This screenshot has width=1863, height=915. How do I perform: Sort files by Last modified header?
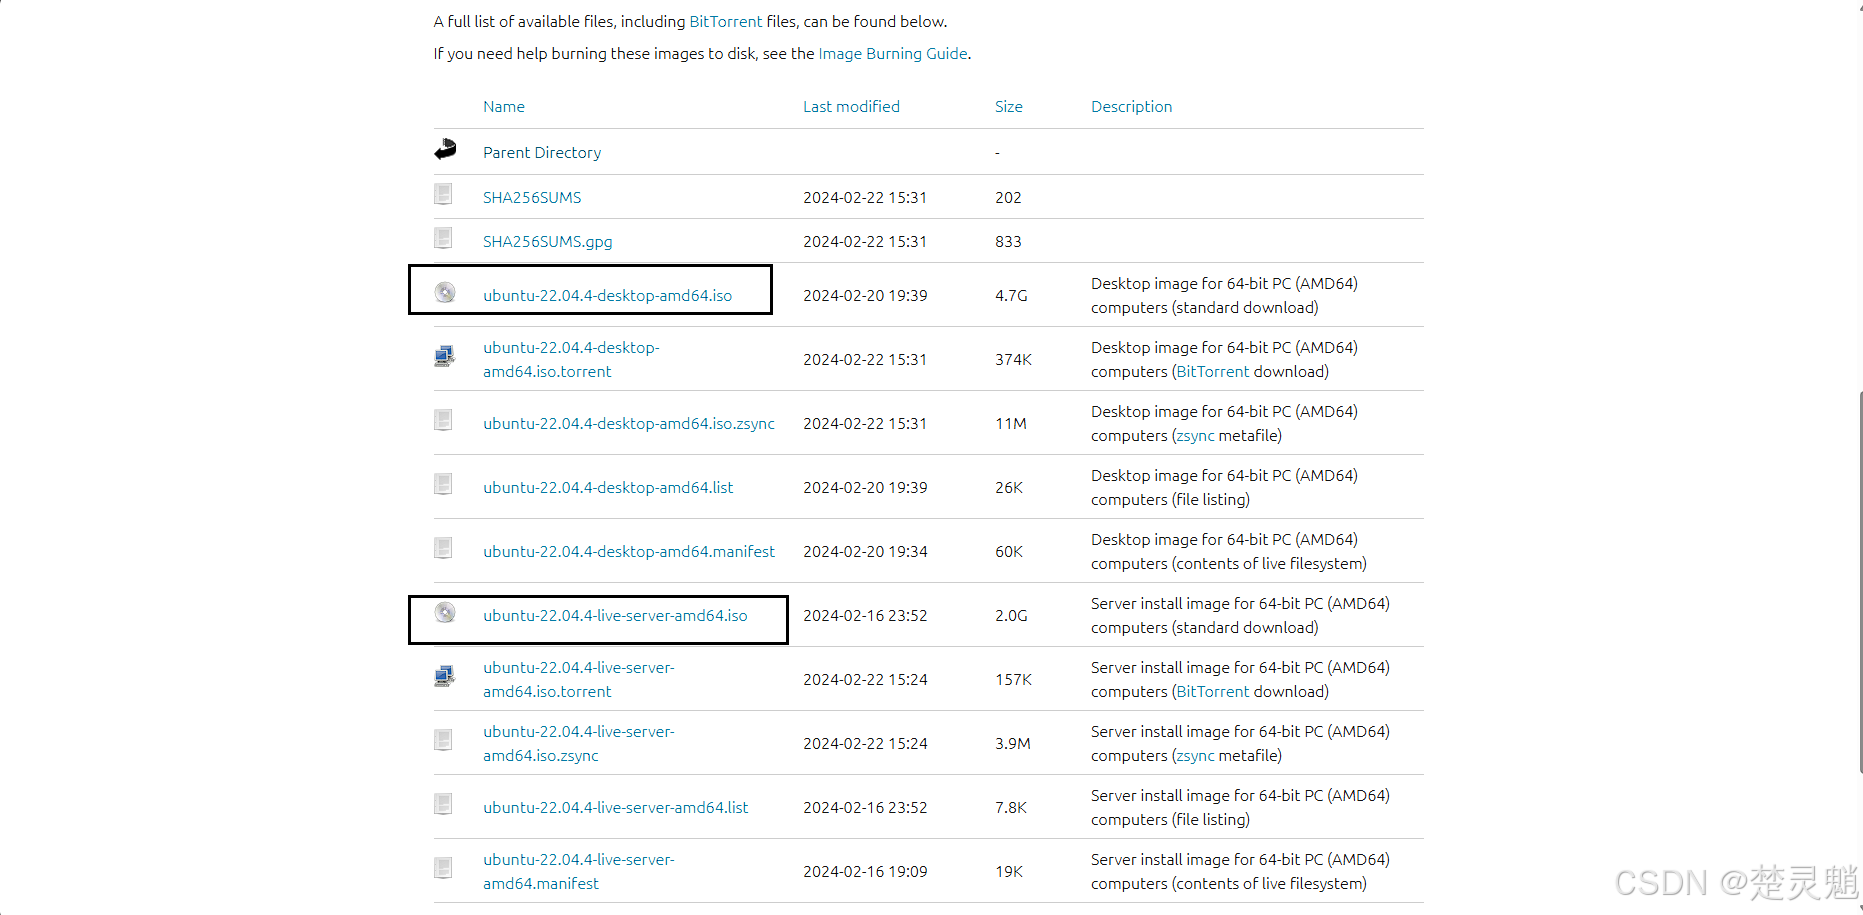tap(851, 107)
